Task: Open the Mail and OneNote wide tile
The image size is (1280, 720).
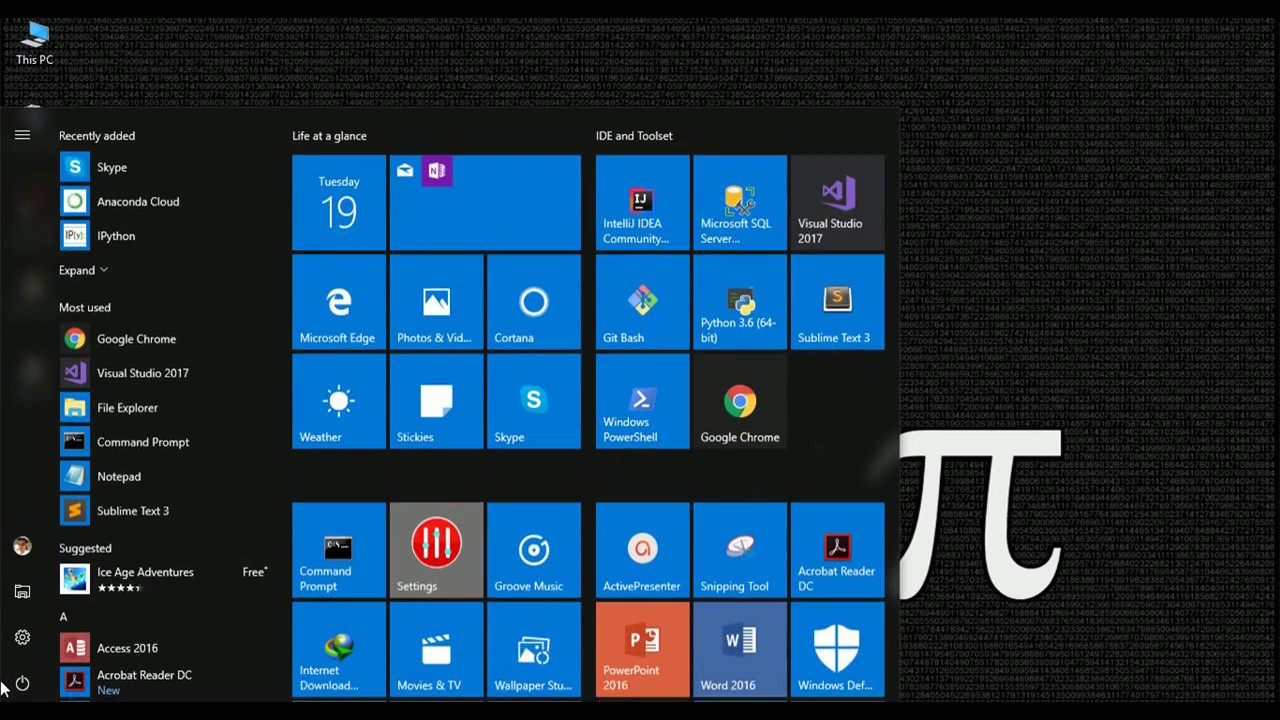Action: click(485, 202)
